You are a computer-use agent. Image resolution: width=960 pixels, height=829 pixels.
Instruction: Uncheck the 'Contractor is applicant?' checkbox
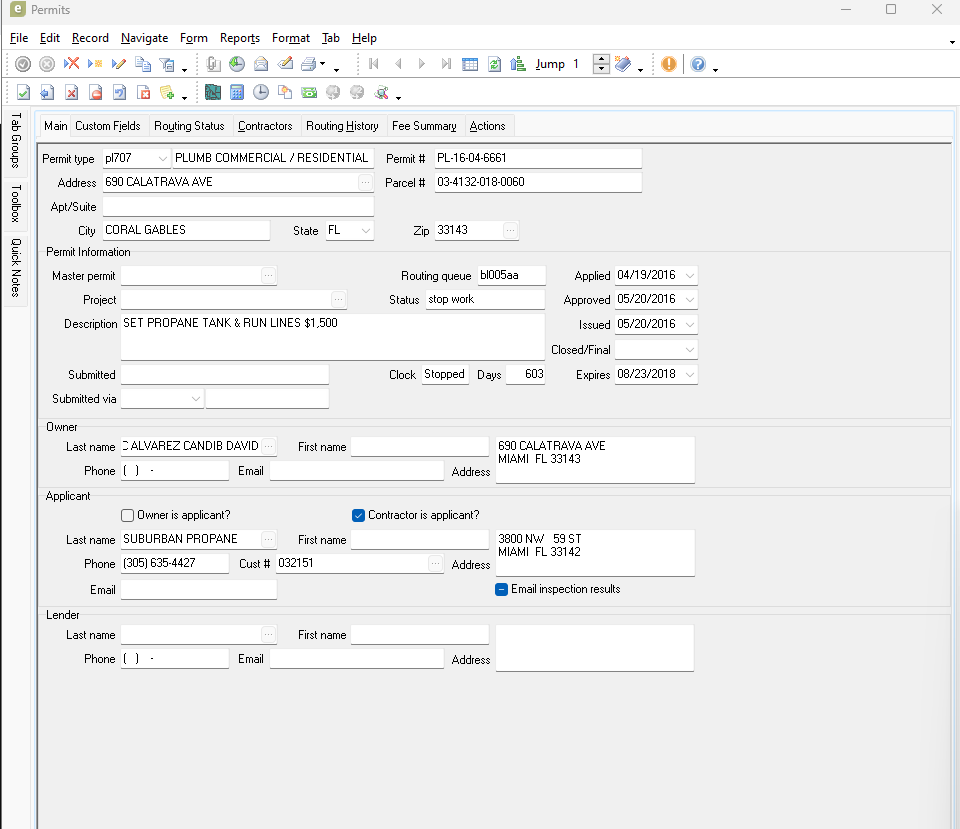tap(359, 516)
